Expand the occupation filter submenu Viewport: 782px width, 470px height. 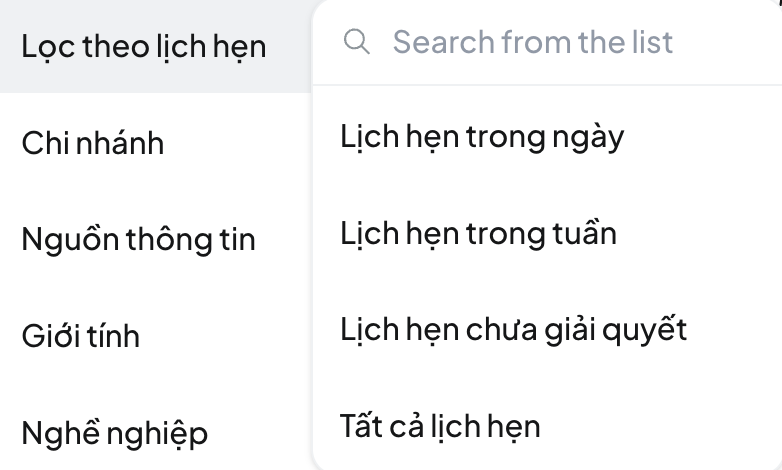pos(115,433)
